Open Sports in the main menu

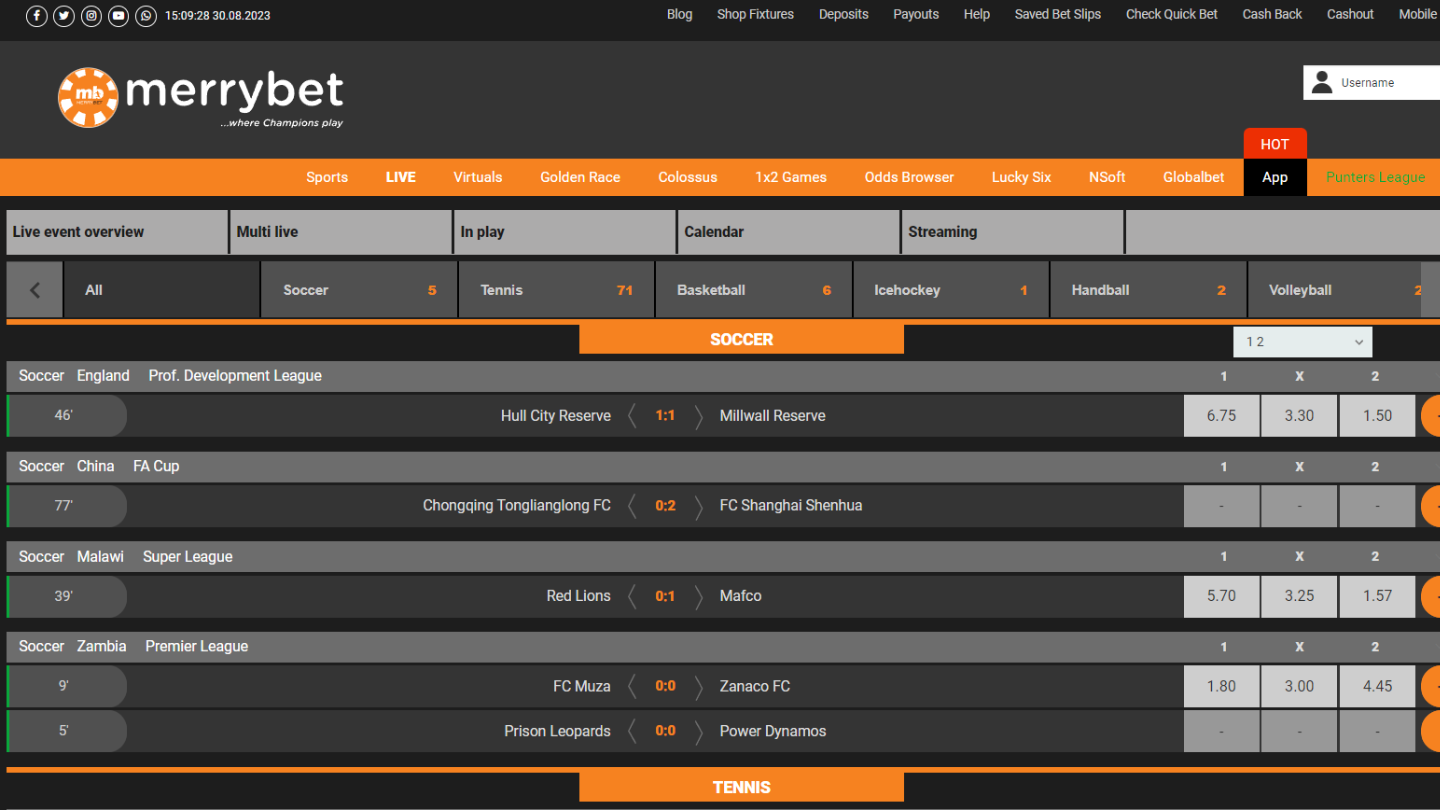point(327,177)
